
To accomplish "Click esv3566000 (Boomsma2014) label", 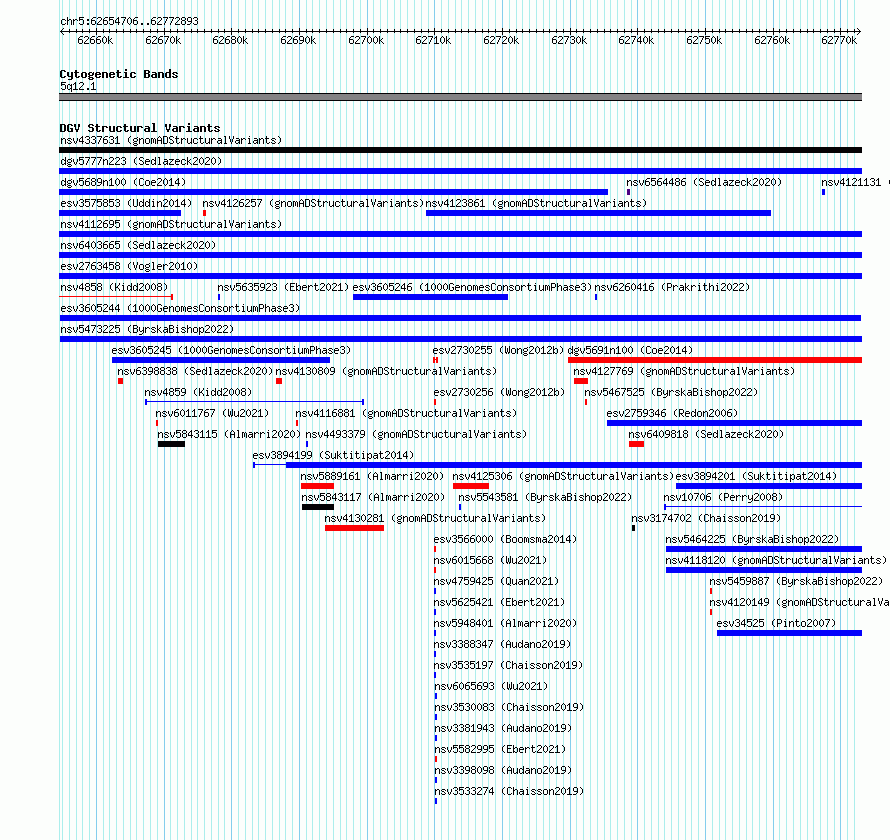I will pyautogui.click(x=505, y=539).
